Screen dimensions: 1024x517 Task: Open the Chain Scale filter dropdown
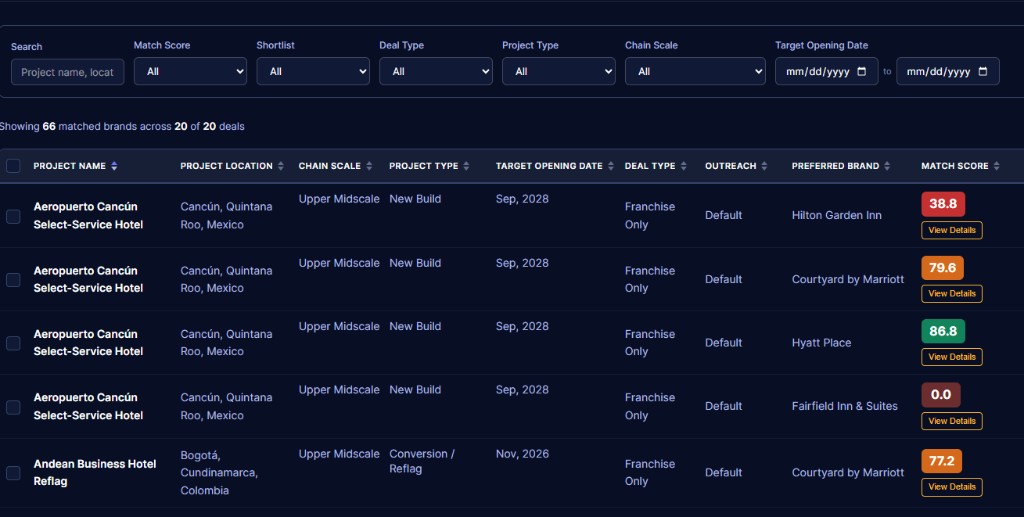click(695, 71)
